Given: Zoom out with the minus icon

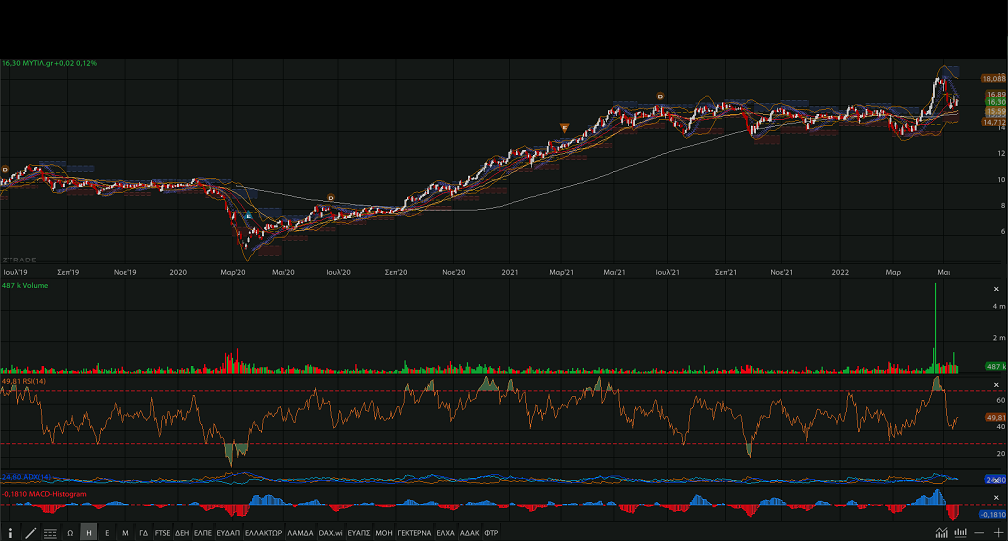Looking at the screenshot, I should pyautogui.click(x=980, y=533).
